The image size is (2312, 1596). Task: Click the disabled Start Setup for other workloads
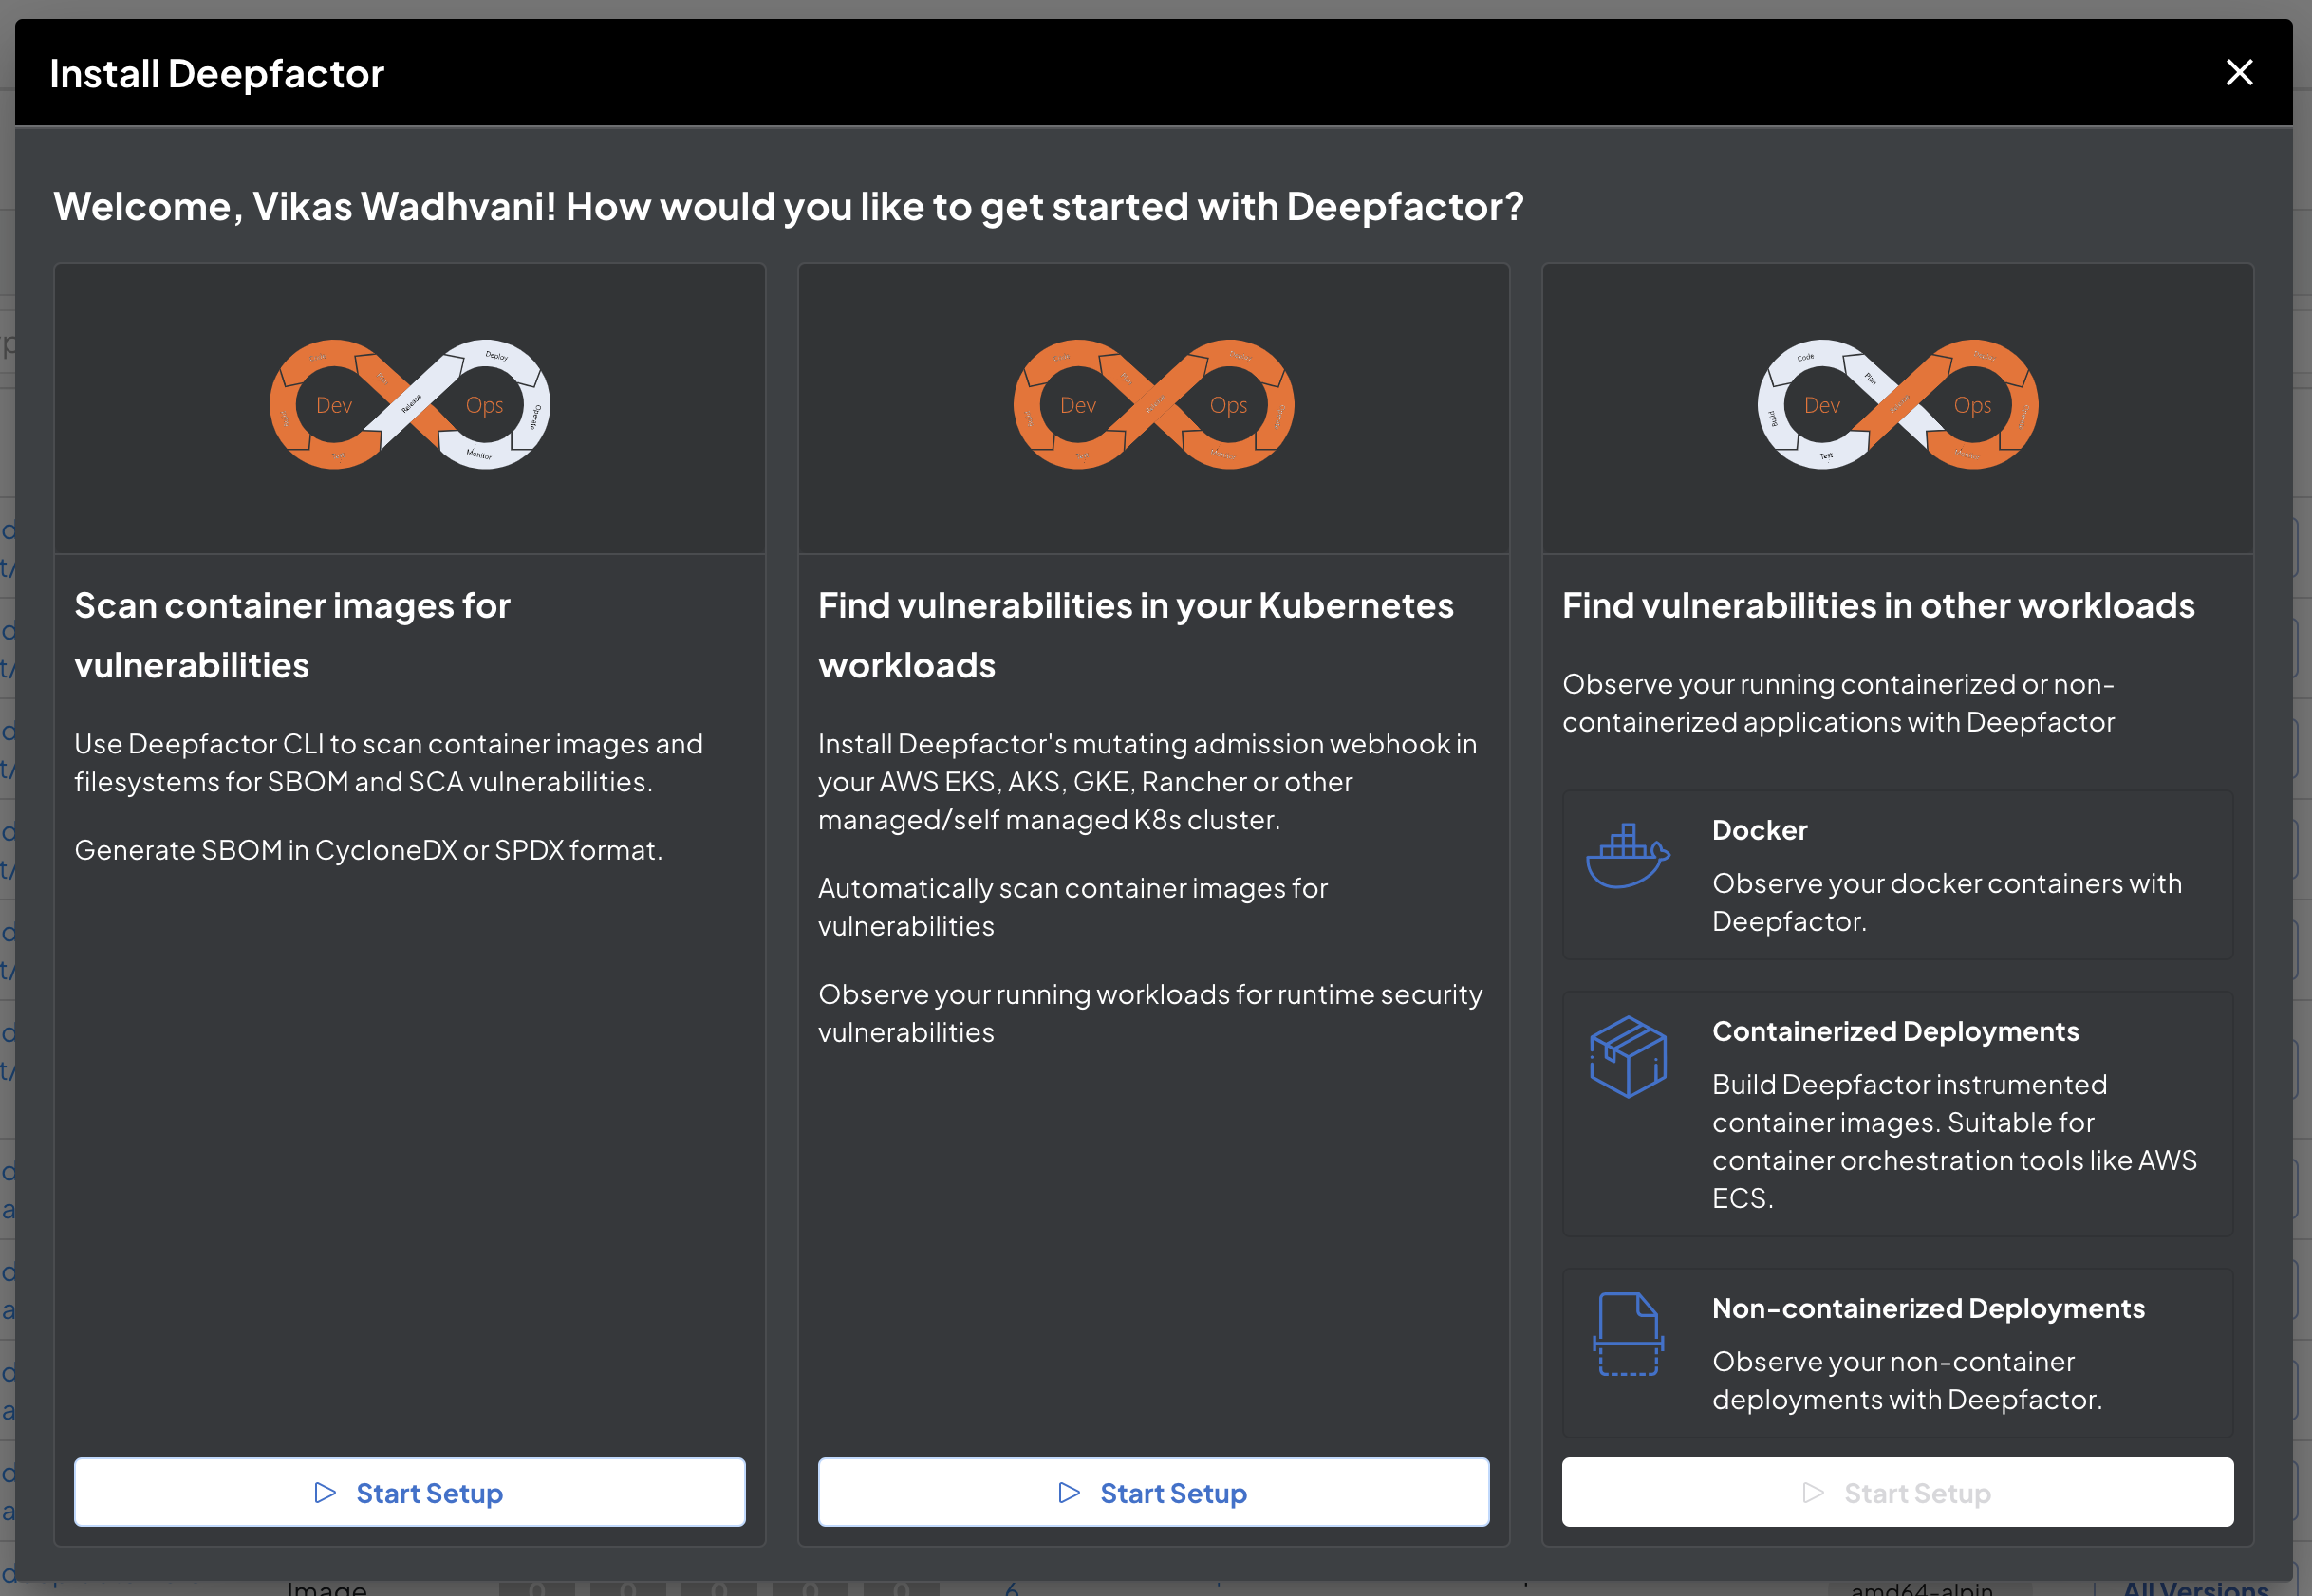(x=1897, y=1492)
